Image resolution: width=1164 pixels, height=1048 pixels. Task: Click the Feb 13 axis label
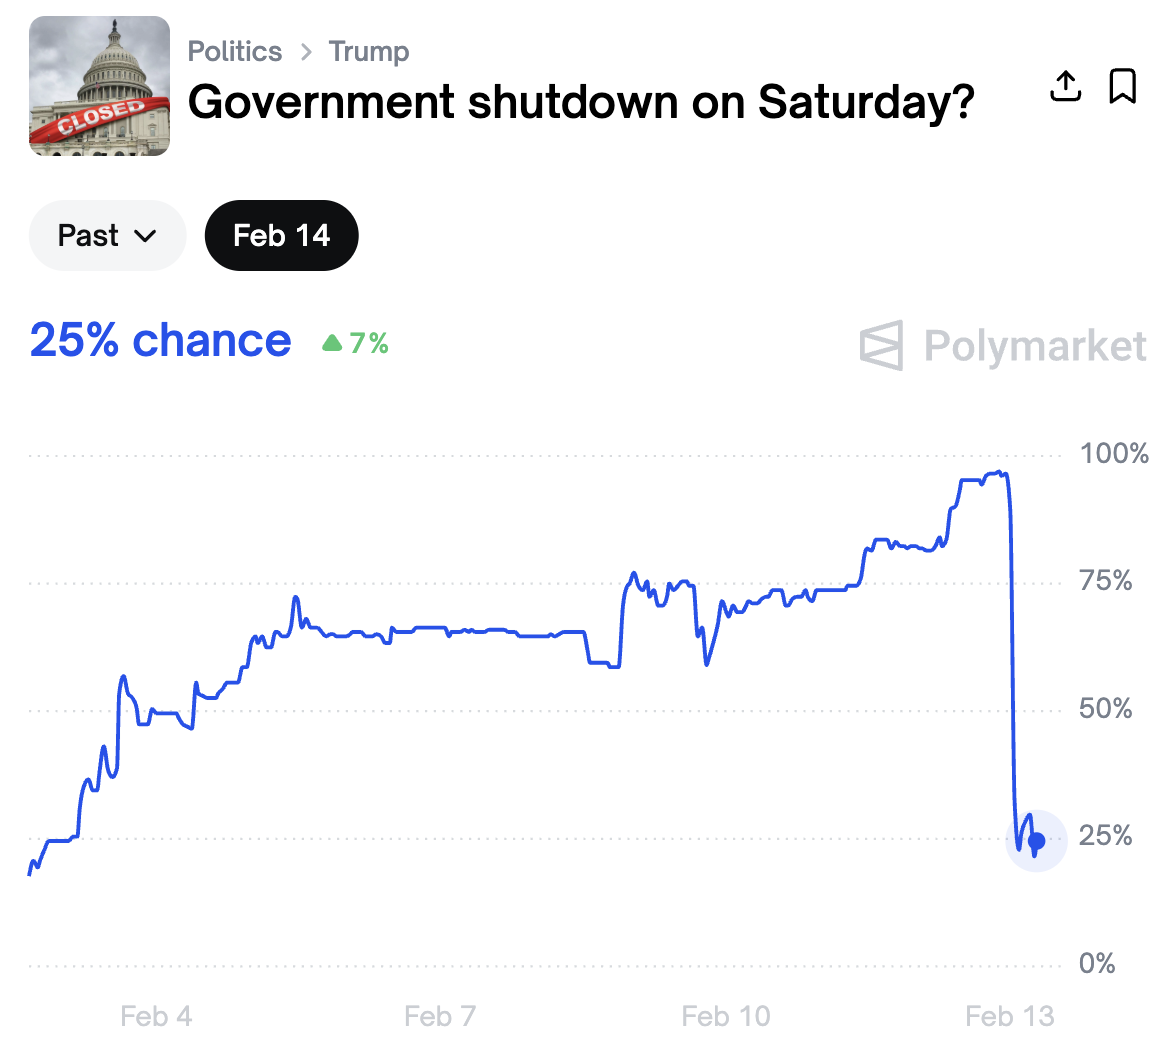[1010, 1017]
